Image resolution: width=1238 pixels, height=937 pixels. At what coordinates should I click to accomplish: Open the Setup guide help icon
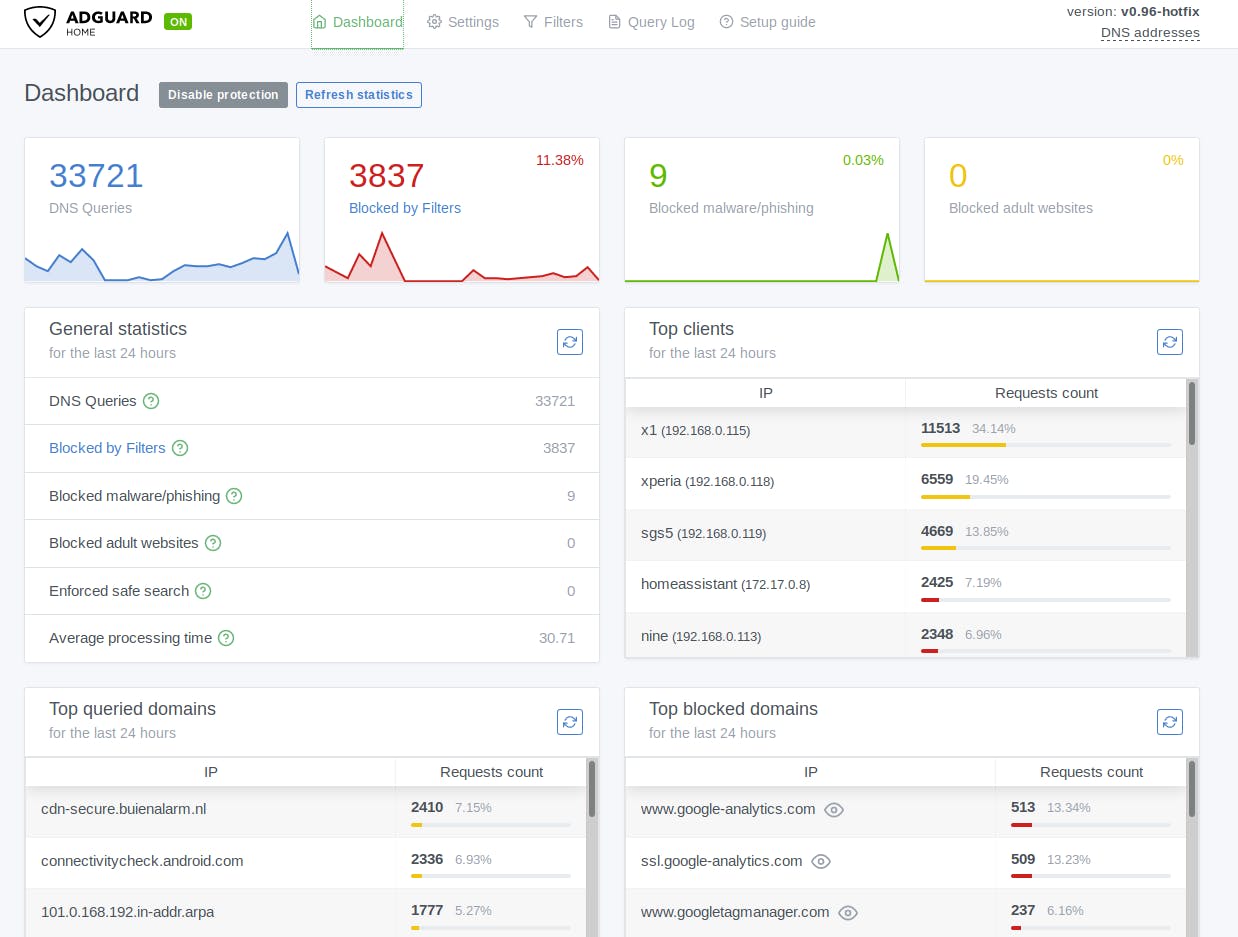[726, 21]
